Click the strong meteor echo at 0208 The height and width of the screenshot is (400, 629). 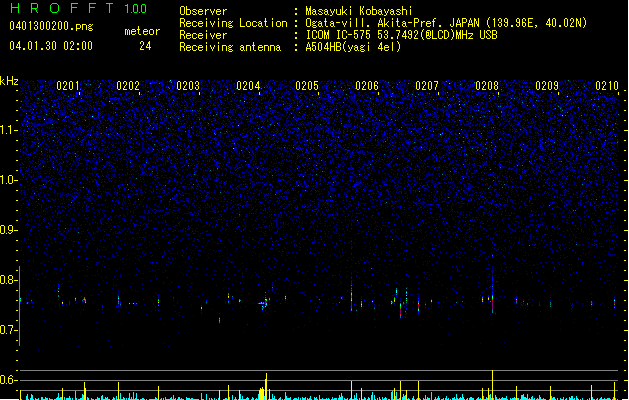[493, 291]
